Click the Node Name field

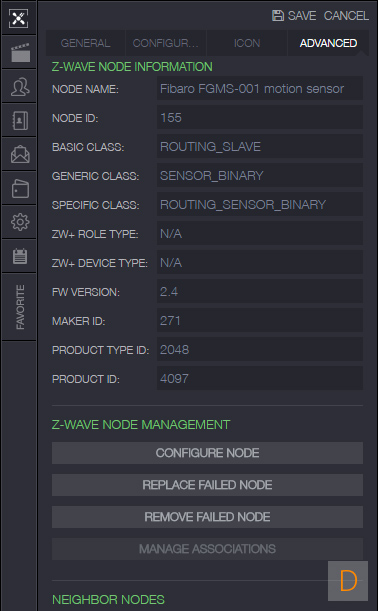[260, 89]
